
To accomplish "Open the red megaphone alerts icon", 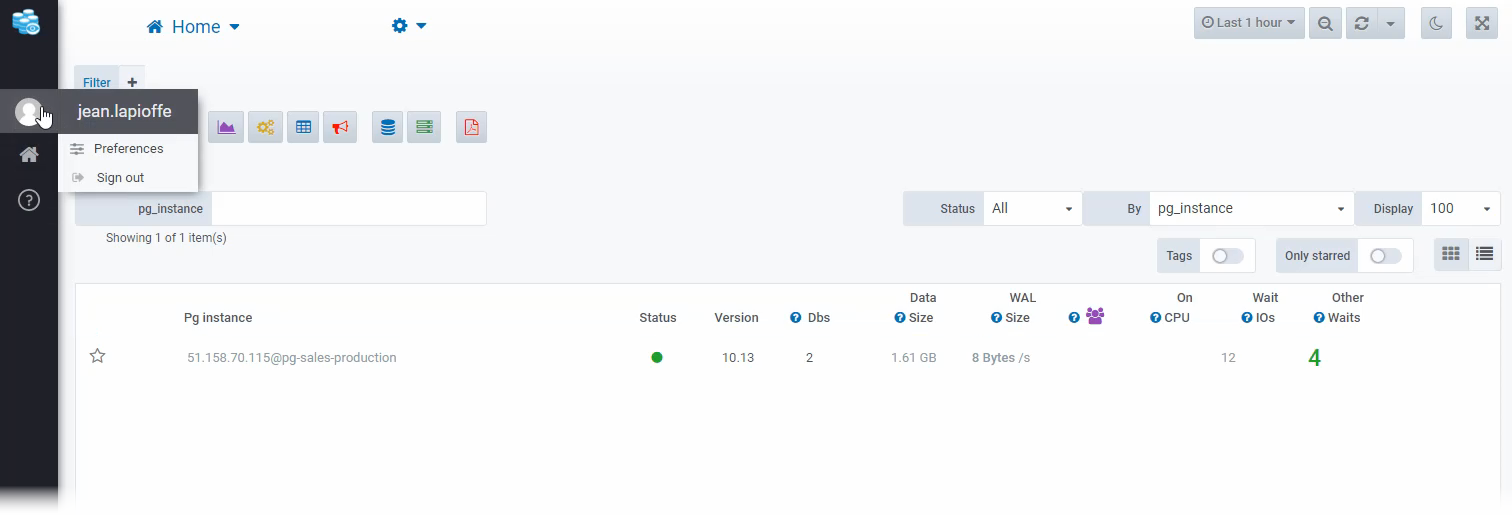I will tap(341, 127).
